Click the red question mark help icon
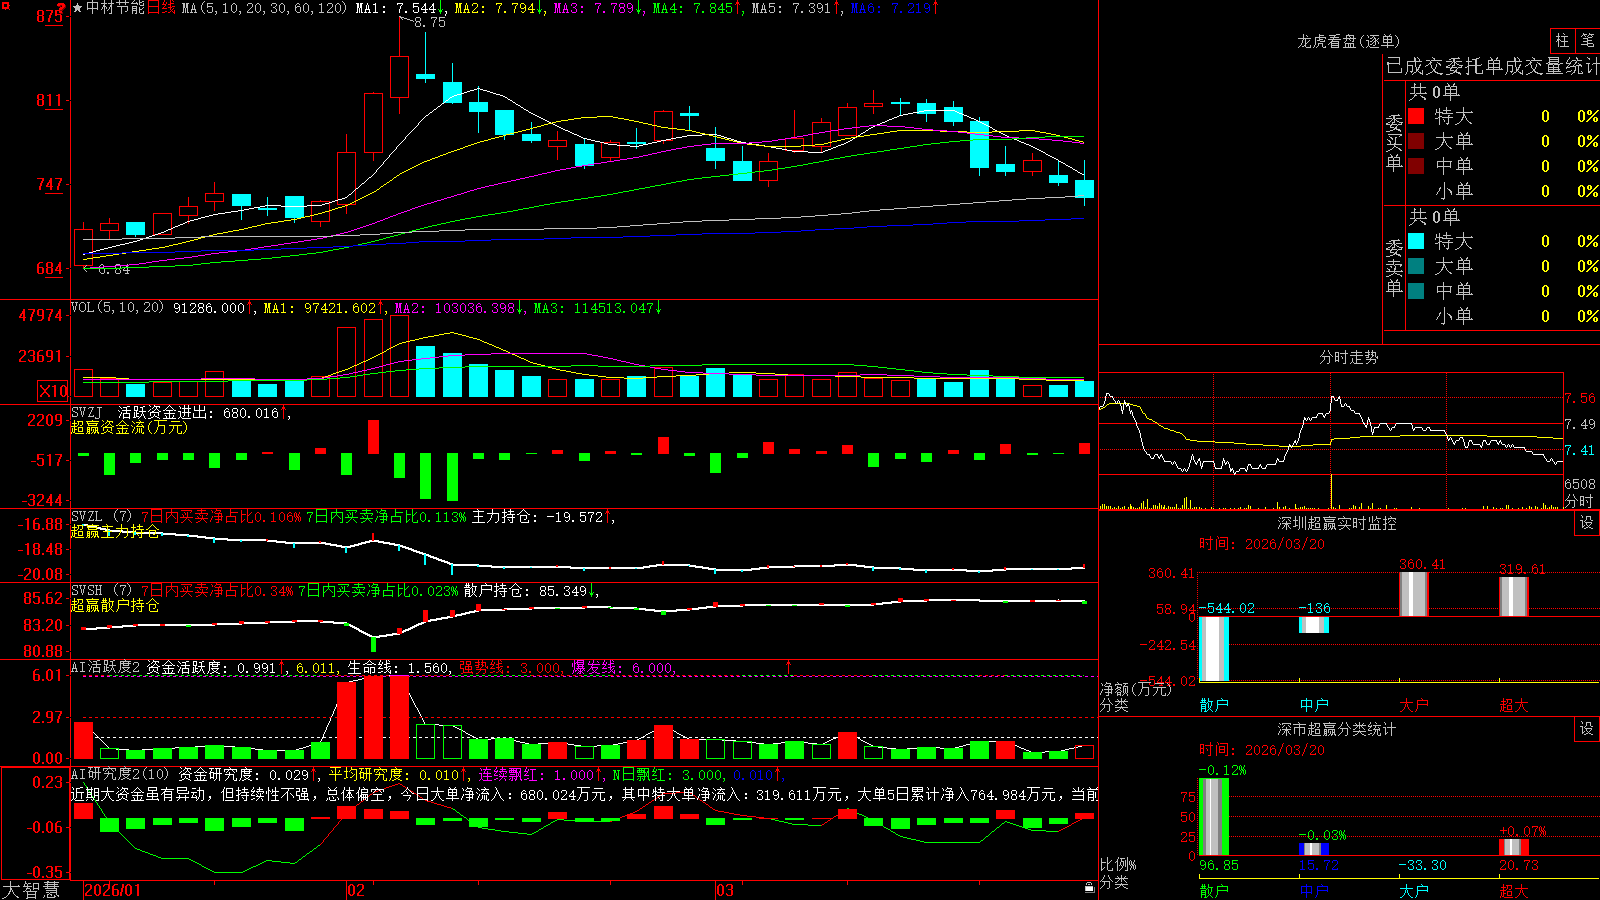Viewport: 1600px width, 900px height. [x=60, y=9]
